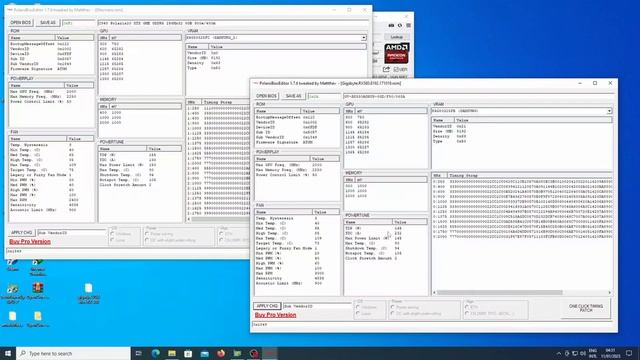Click OPEN BIOS in the back PolarisBiosEditor window
The image size is (640, 360).
[20, 22]
